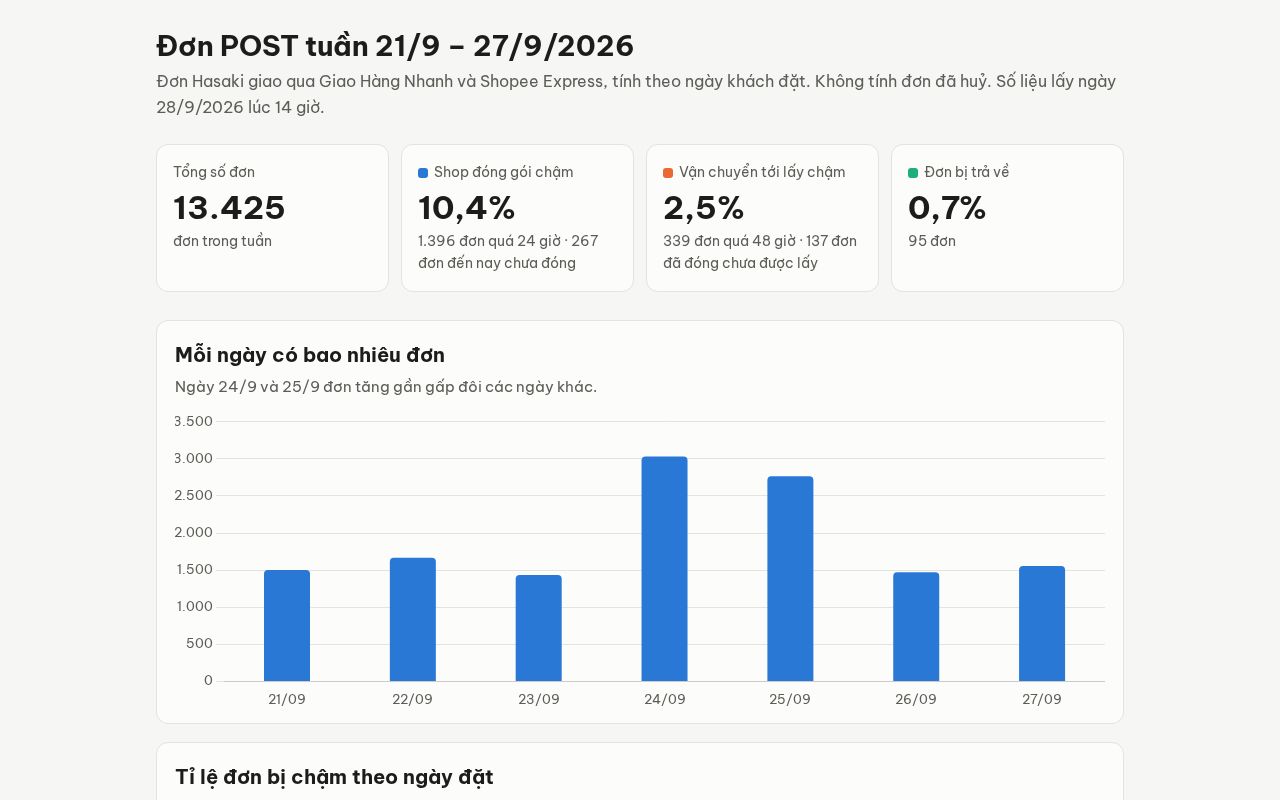Click the total orders value 13.425

(x=229, y=208)
